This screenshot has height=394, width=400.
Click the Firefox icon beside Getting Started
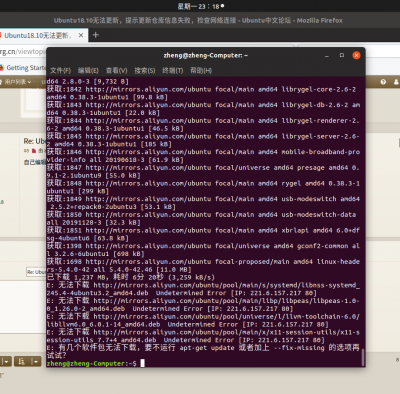(1, 68)
